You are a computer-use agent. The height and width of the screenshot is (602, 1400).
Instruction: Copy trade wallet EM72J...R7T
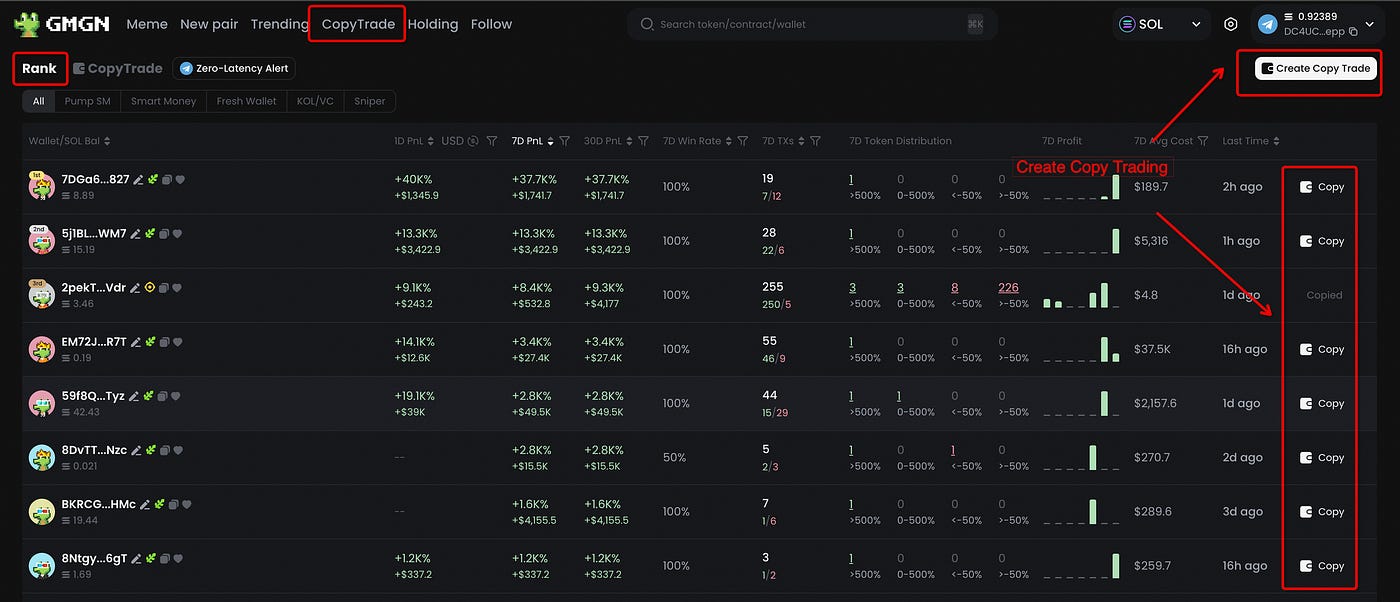click(1322, 349)
